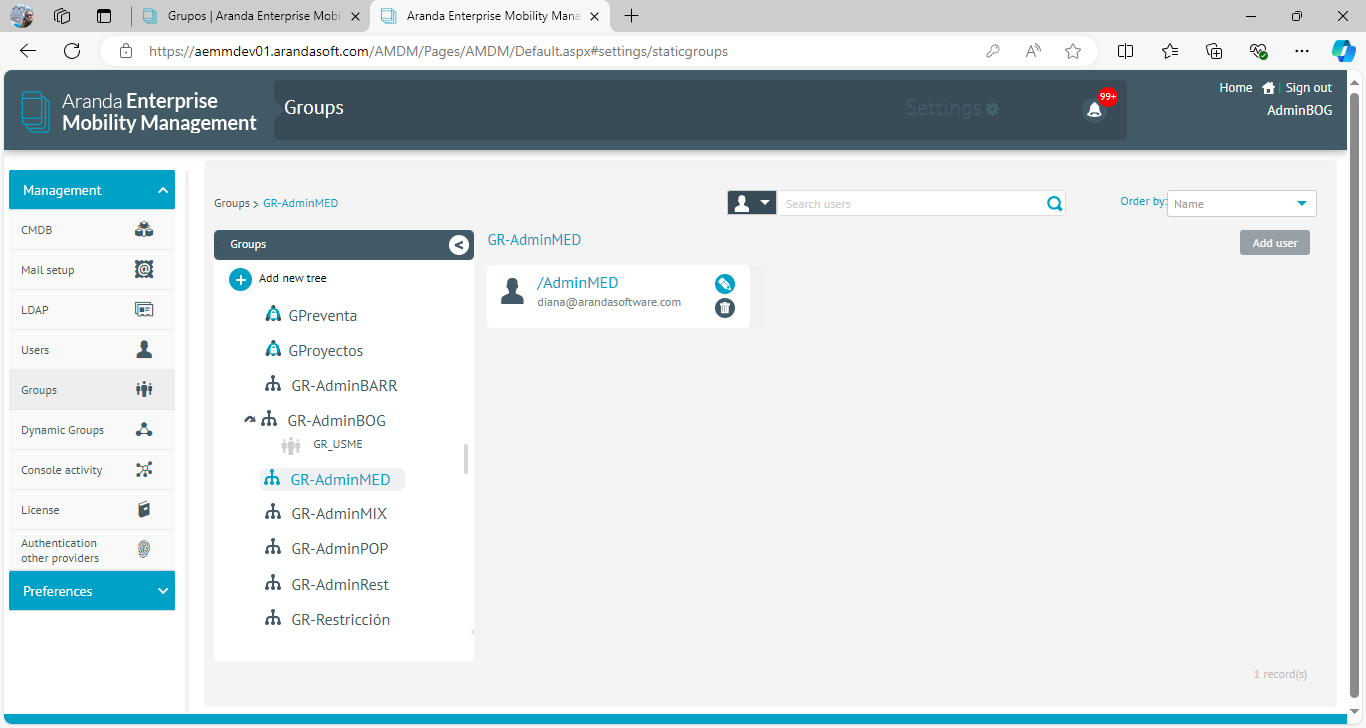The width and height of the screenshot is (1366, 728).
Task: Click the Users person icon in the sidebar
Action: click(x=144, y=350)
